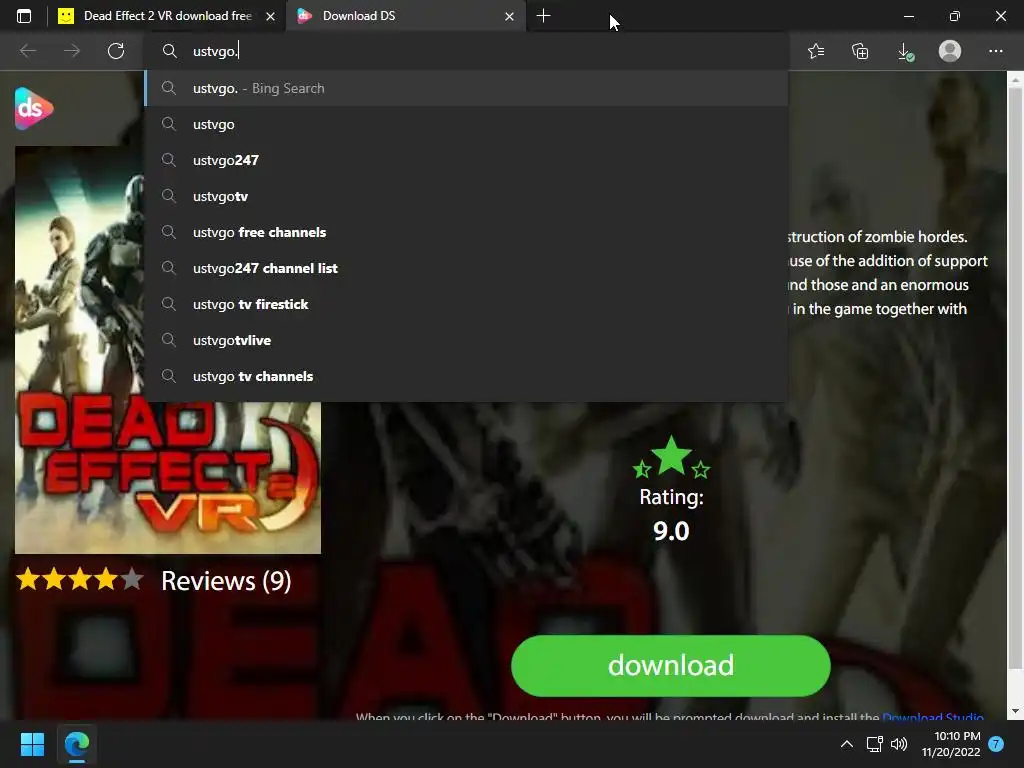Open a new tab with plus button

click(543, 16)
